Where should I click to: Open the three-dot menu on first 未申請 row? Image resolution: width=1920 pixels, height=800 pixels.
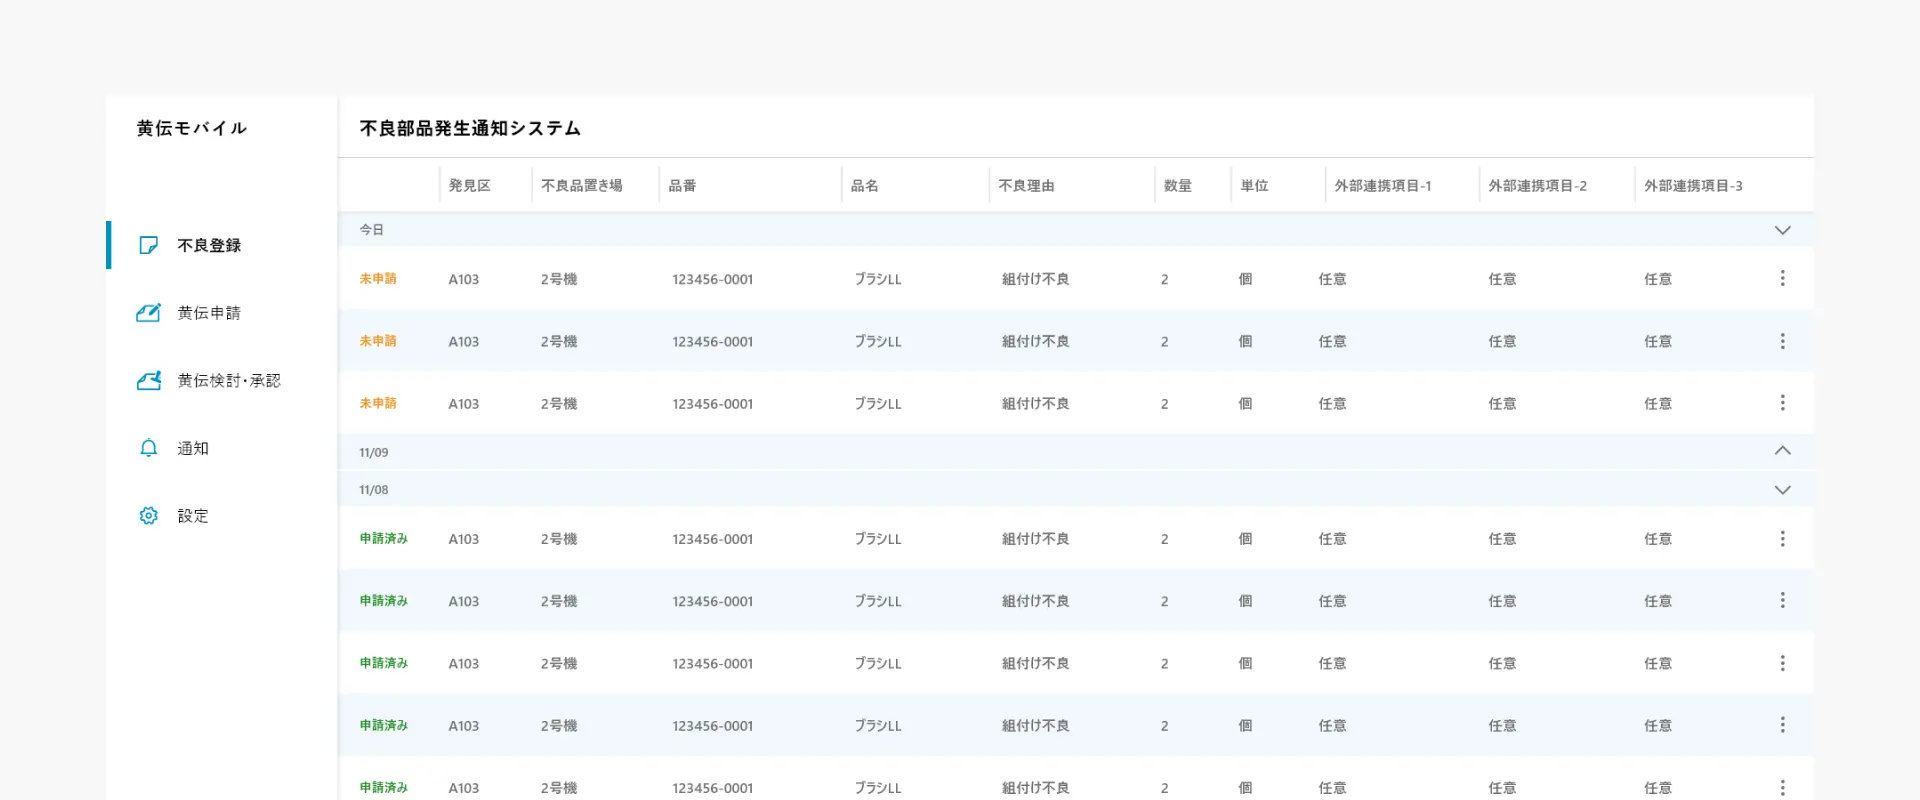(1782, 279)
